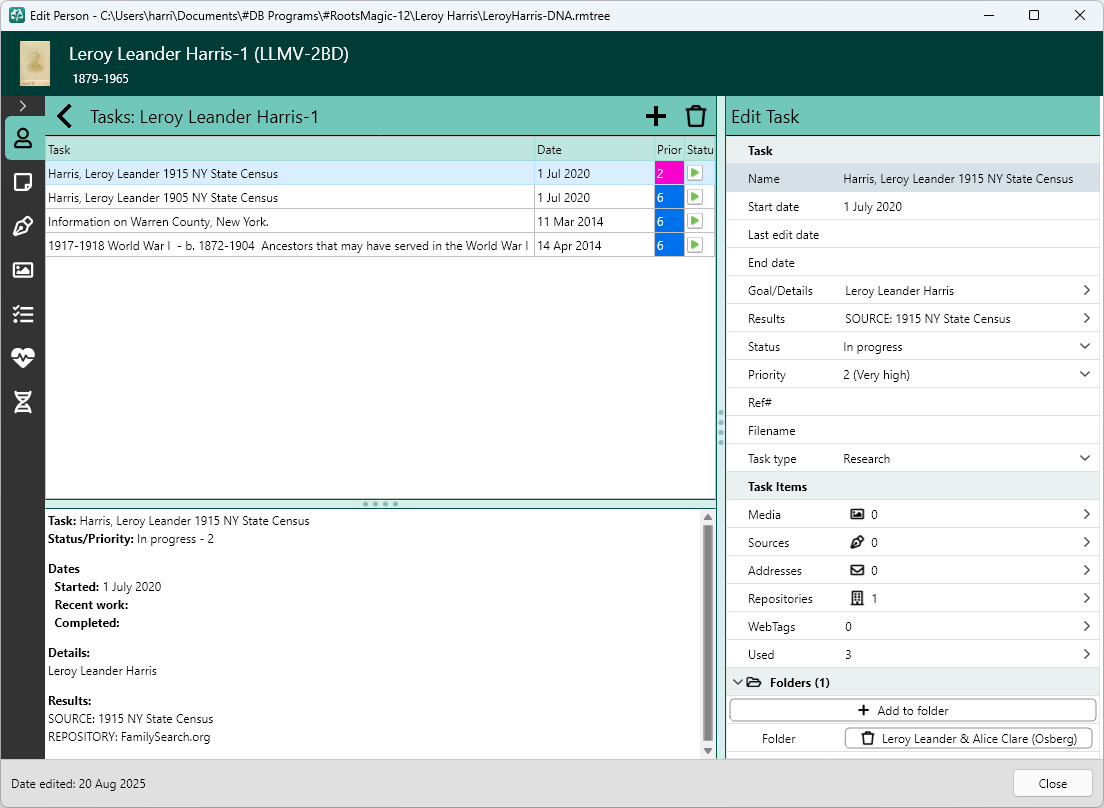Click scroll down arrow in task details

tap(708, 751)
